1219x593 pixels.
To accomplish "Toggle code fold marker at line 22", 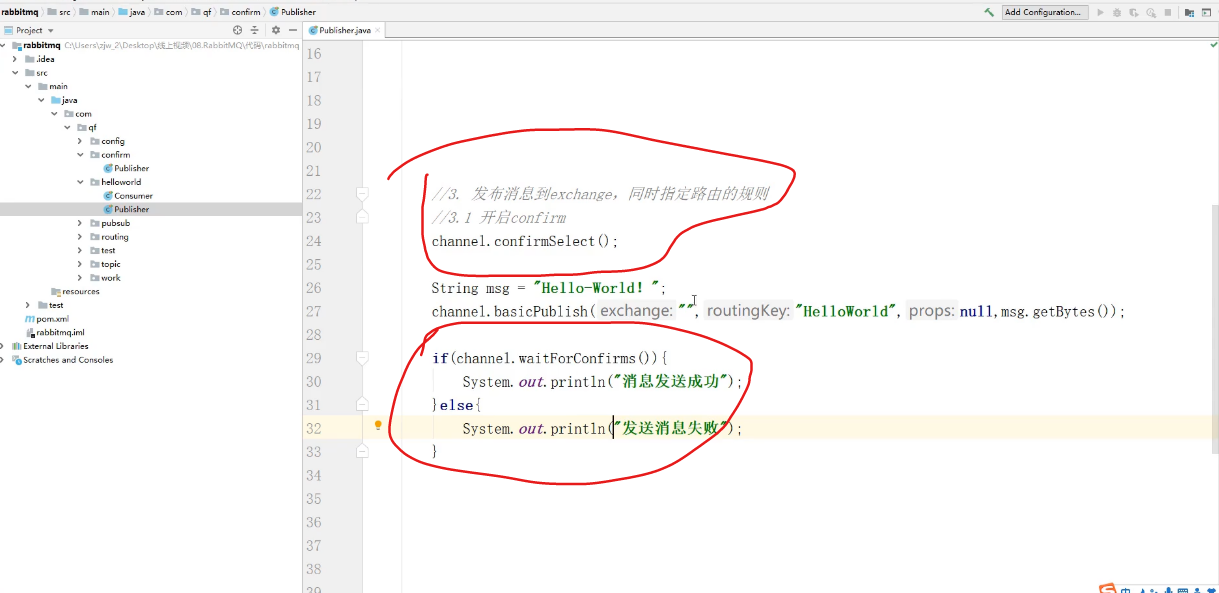I will click(363, 193).
